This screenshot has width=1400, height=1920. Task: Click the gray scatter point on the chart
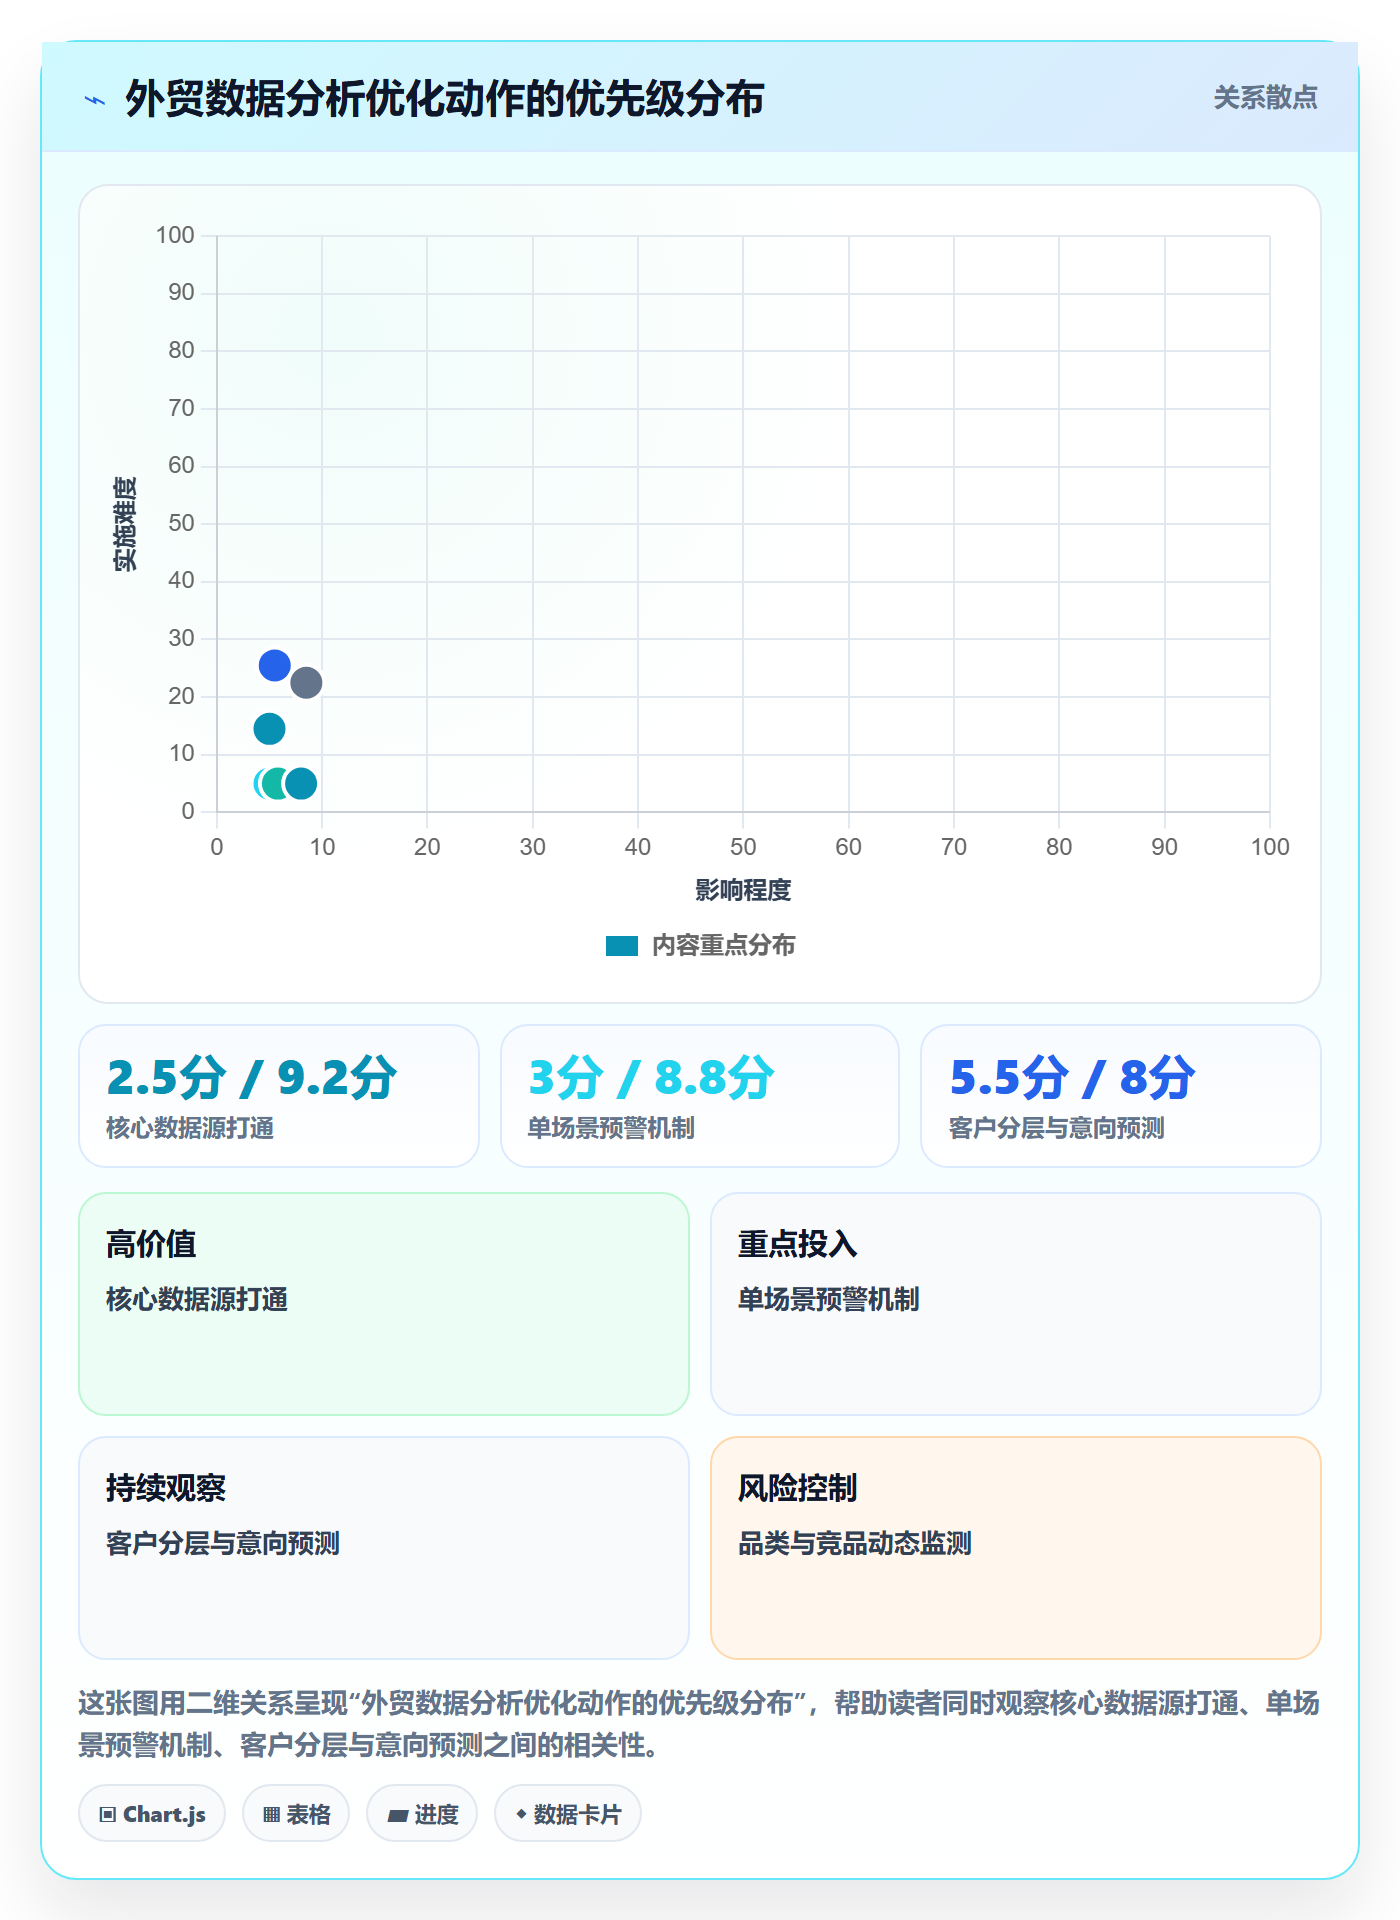pos(306,683)
